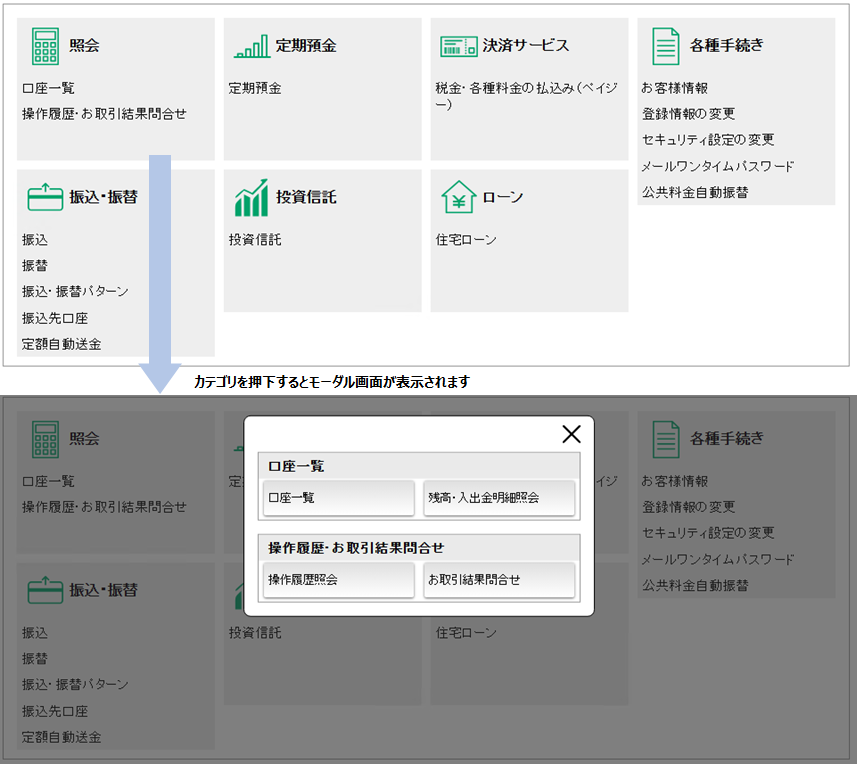Click dimmed 振込・振替 heading behind the modal
This screenshot has height=764, width=857.
click(x=103, y=590)
